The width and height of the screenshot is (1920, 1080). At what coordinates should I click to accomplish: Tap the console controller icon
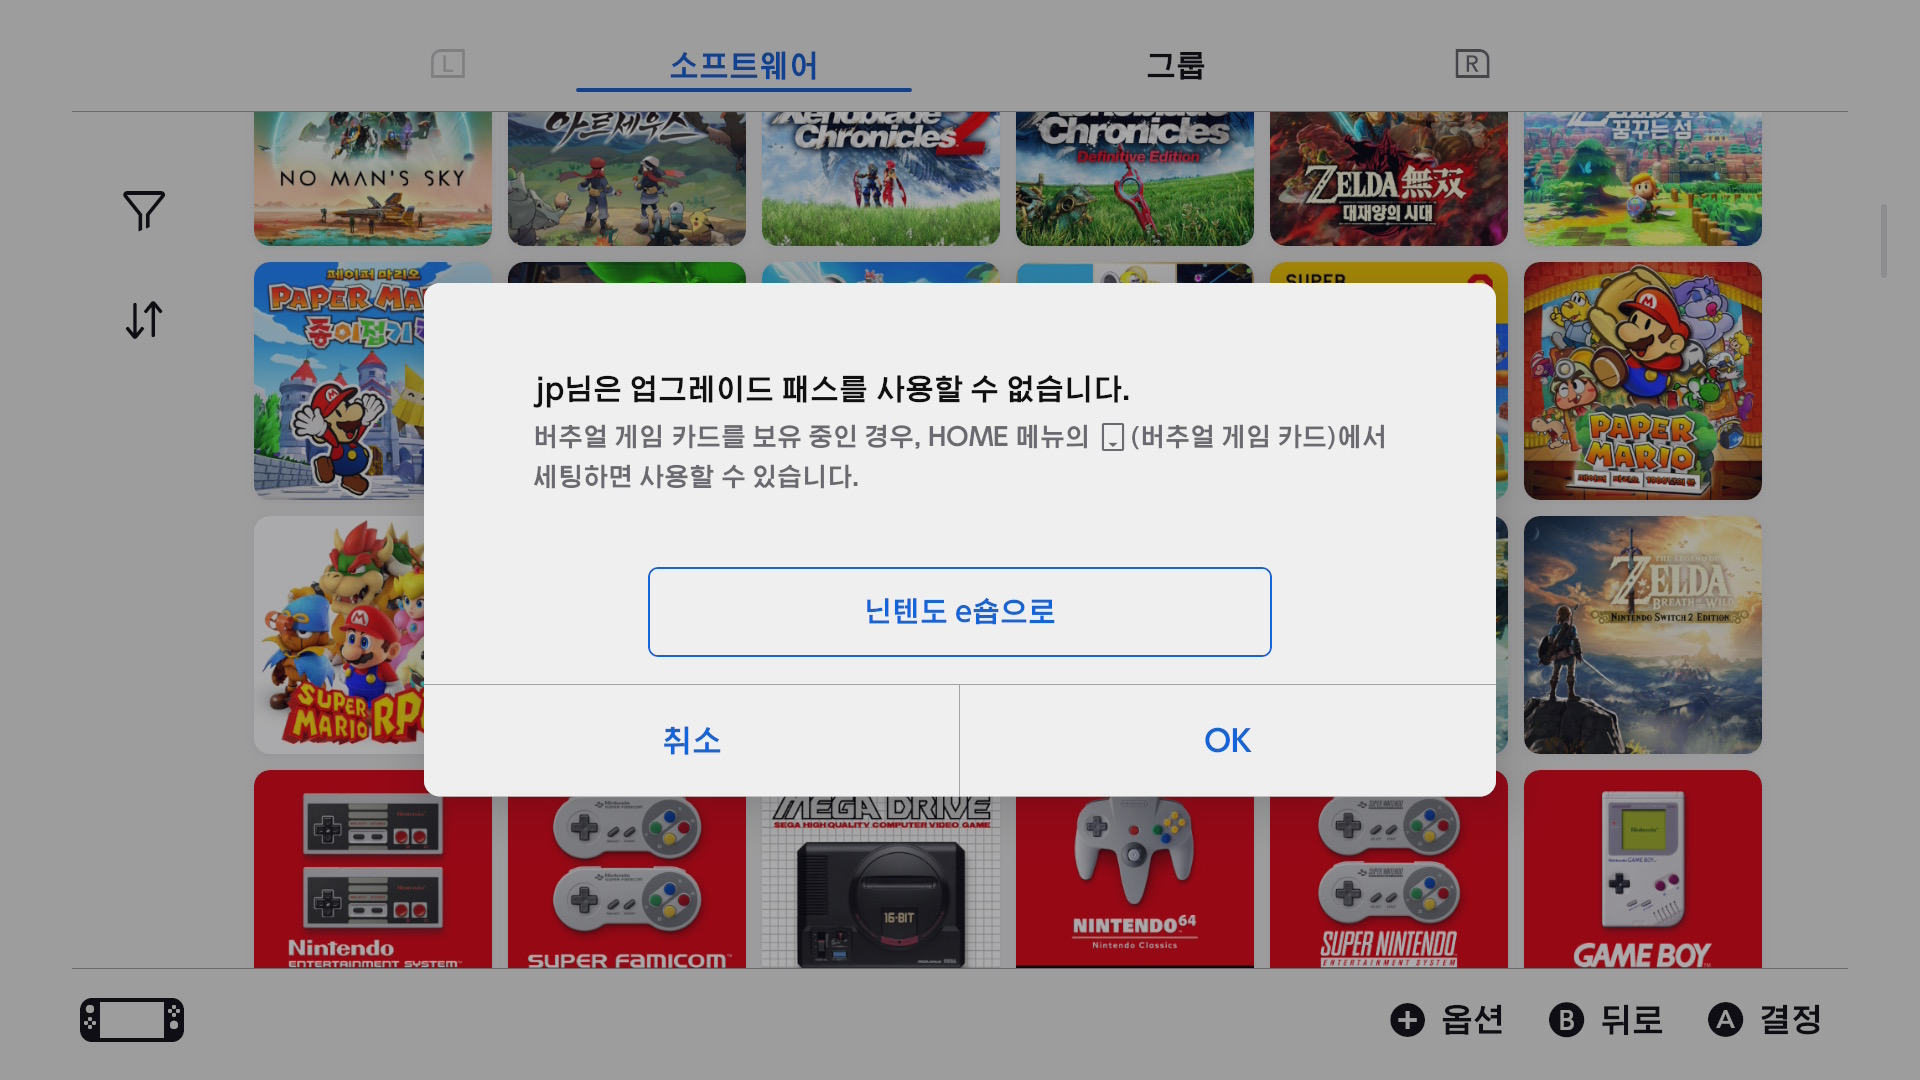(x=132, y=1020)
